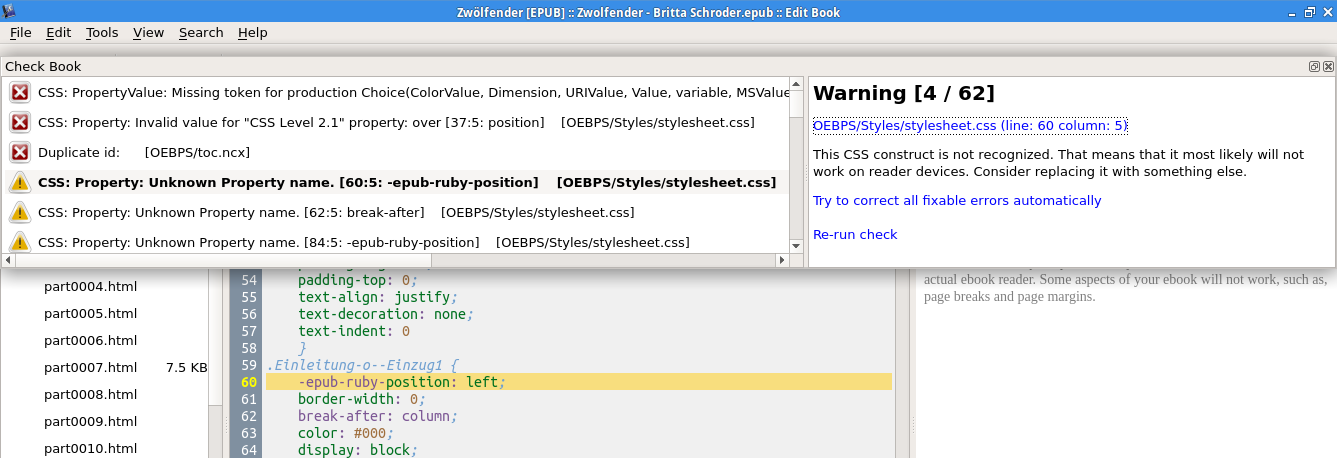The height and width of the screenshot is (458, 1337).
Task: Select the 'Unknown Property name [62:5: break-after]' warning
Action: pos(395,213)
